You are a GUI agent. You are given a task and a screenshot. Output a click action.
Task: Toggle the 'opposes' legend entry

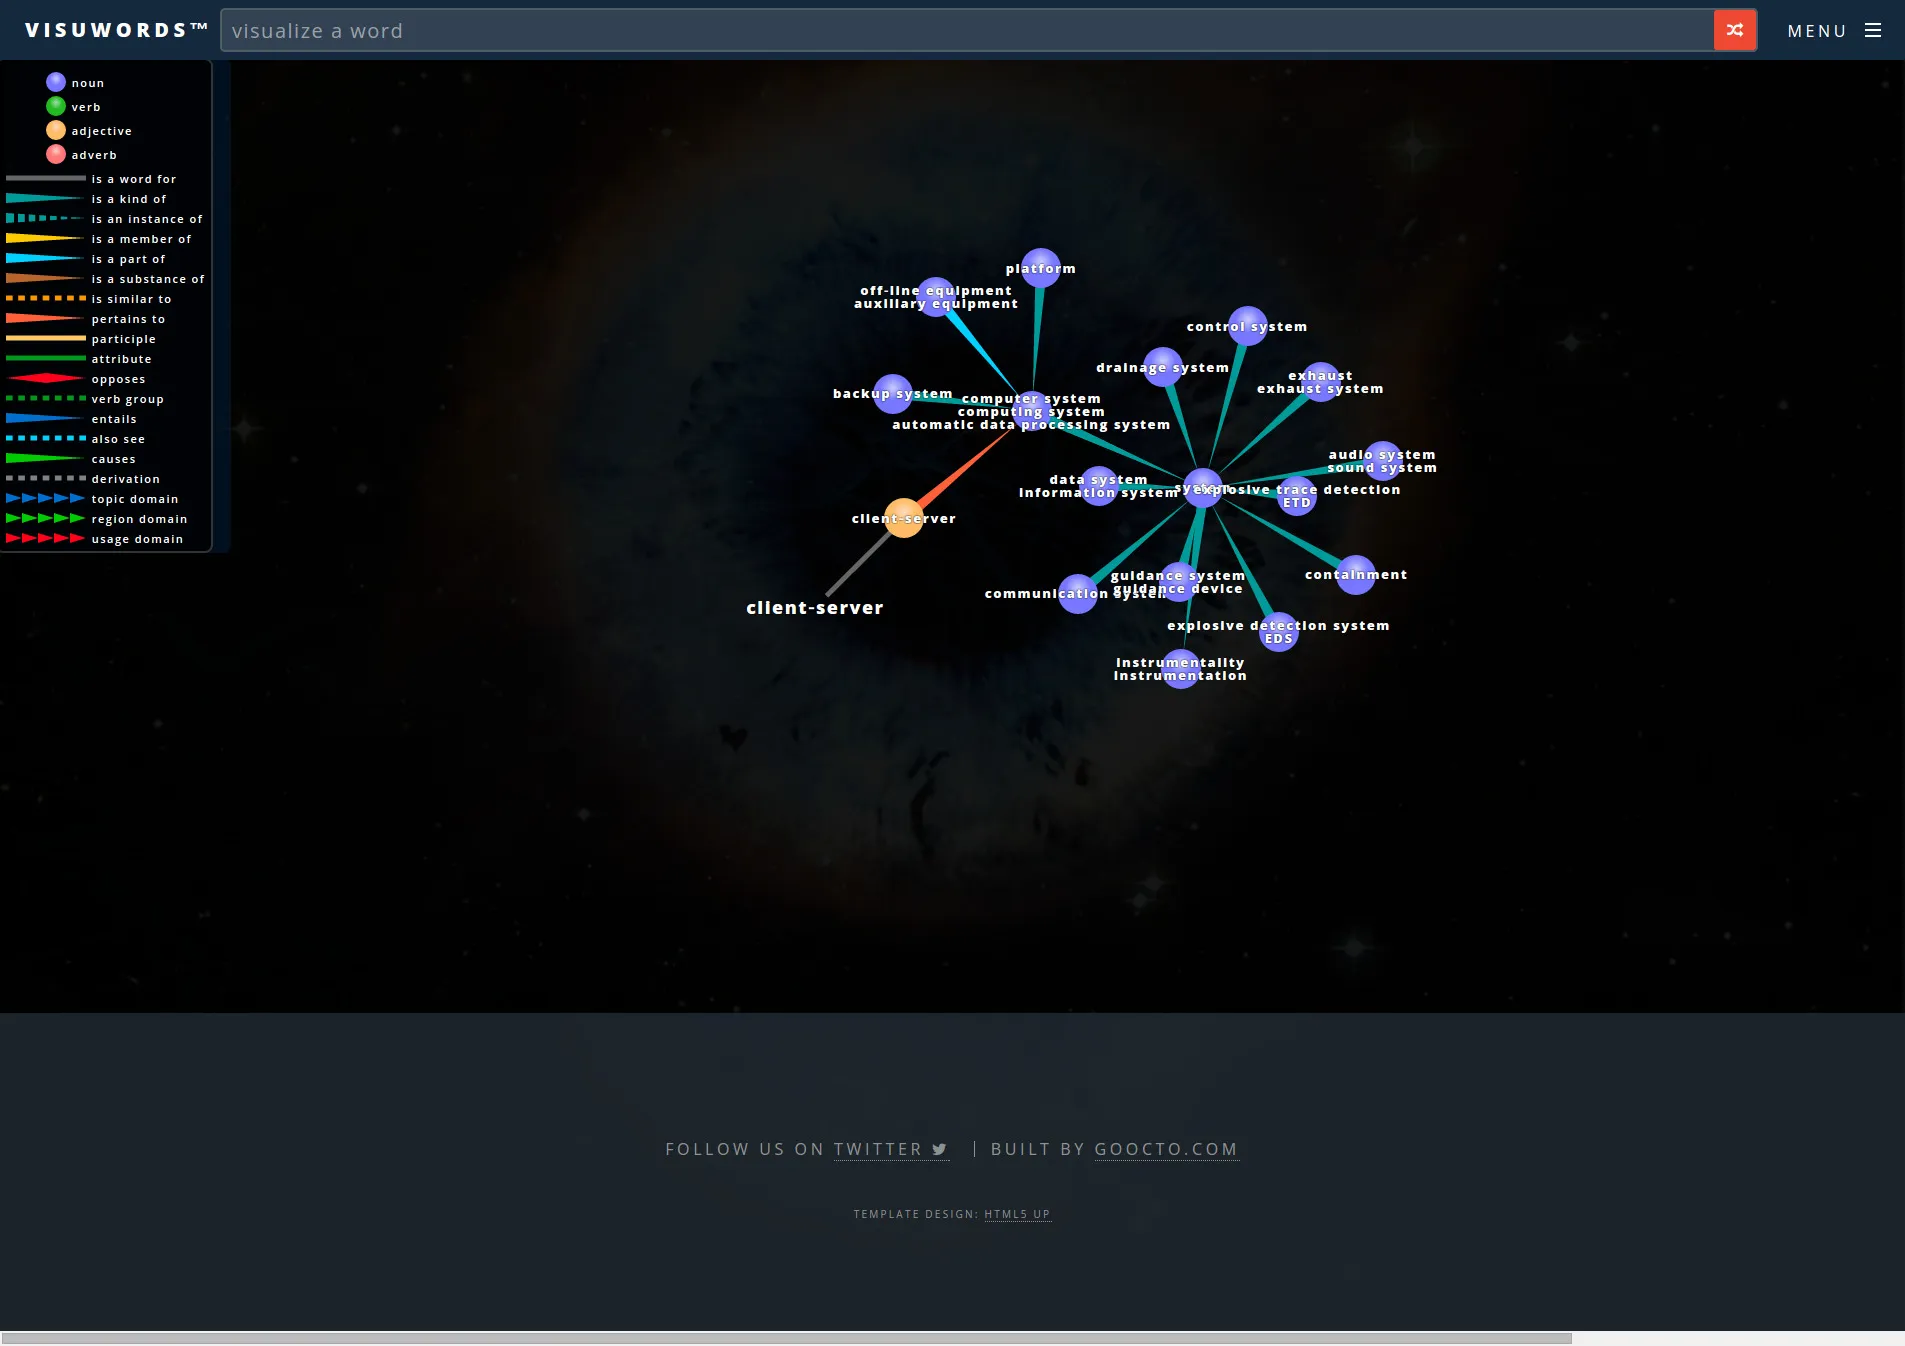point(118,378)
